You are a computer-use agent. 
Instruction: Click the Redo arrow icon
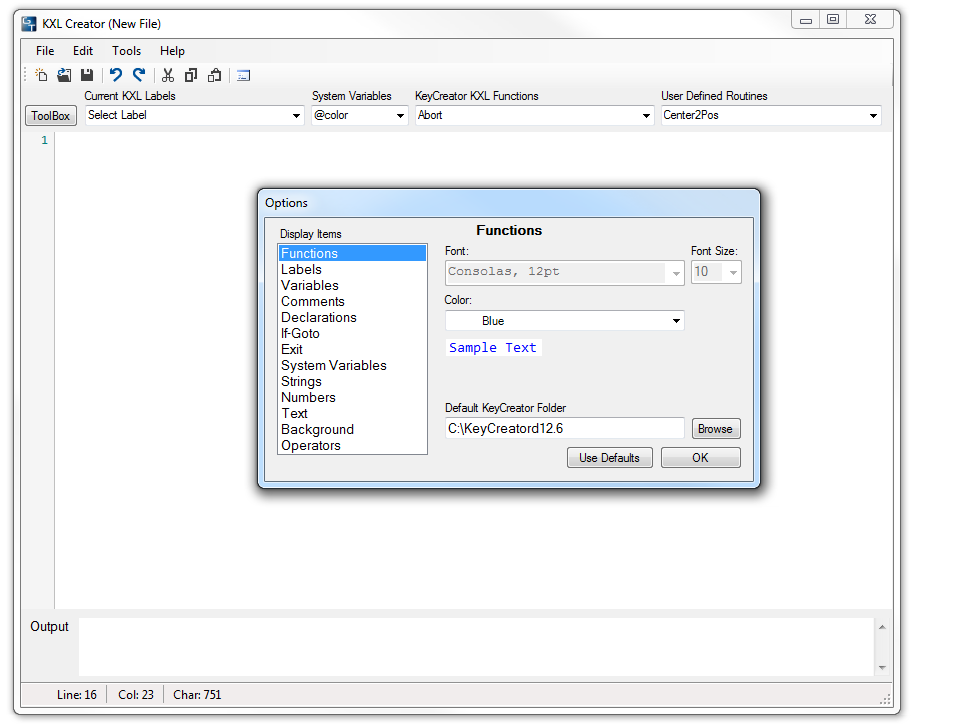click(x=139, y=75)
